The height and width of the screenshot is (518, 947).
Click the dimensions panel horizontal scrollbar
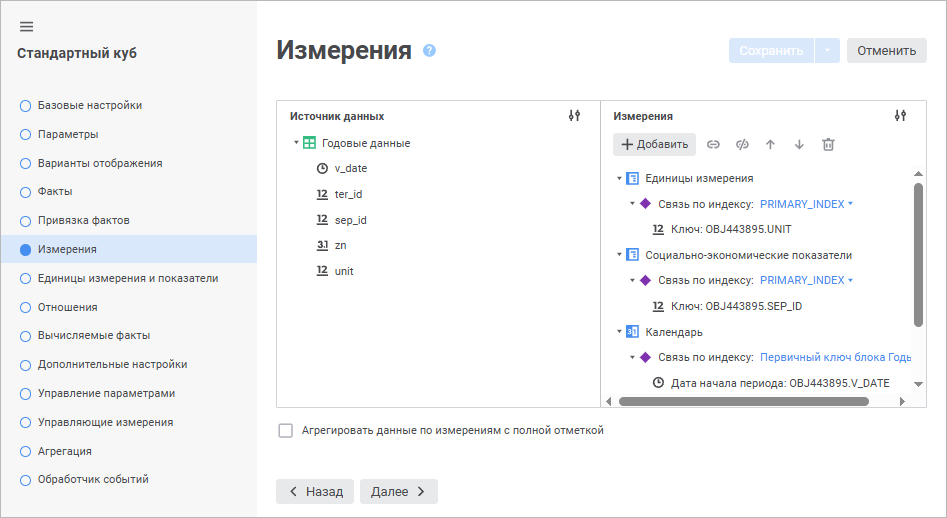pos(743,401)
